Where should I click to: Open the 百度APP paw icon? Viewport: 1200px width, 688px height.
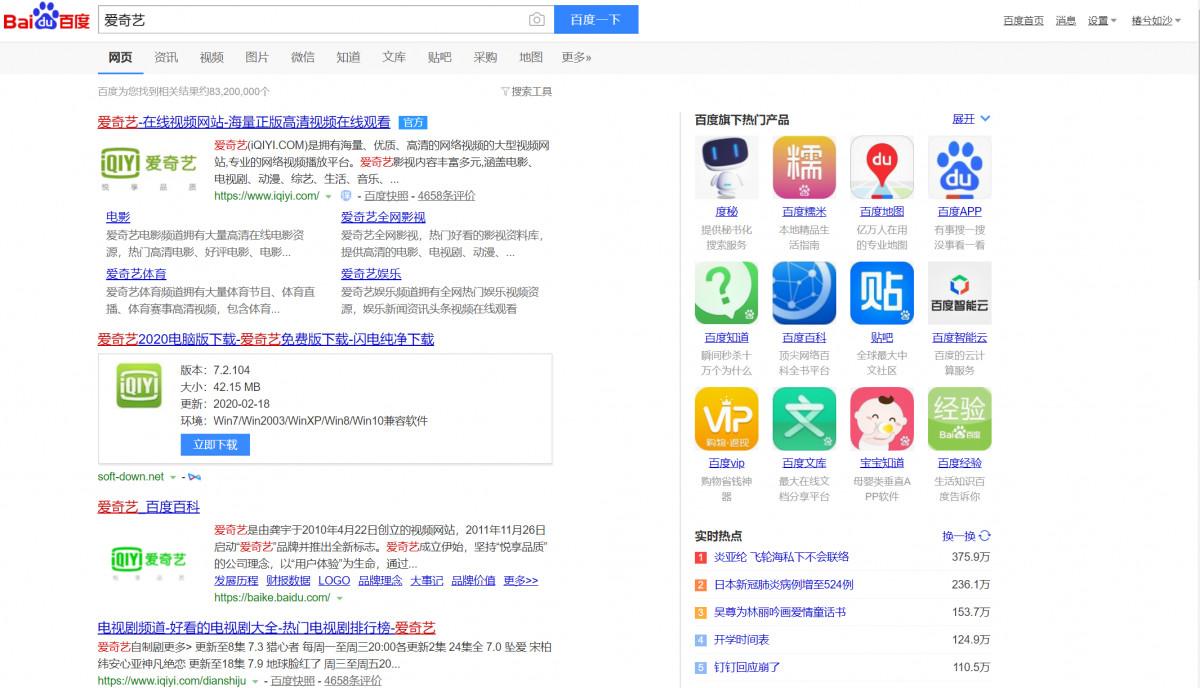960,167
